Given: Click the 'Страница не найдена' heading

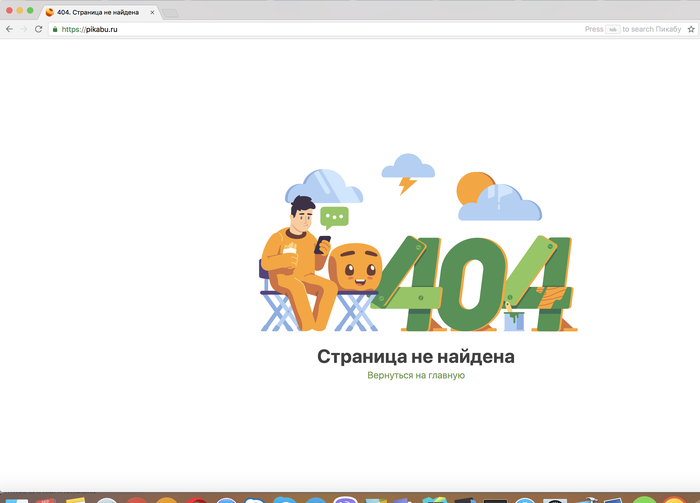Looking at the screenshot, I should (416, 357).
